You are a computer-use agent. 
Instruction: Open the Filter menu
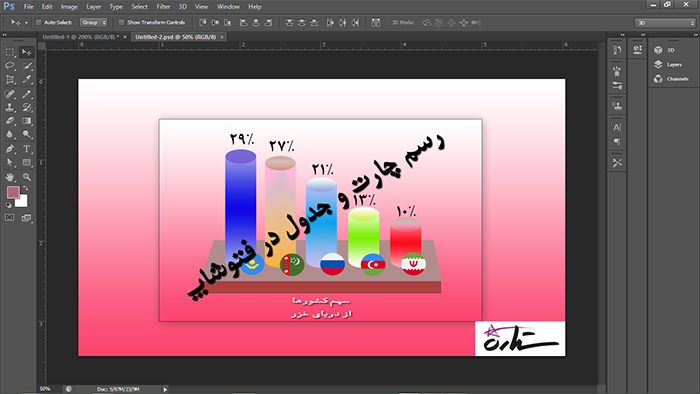163,7
